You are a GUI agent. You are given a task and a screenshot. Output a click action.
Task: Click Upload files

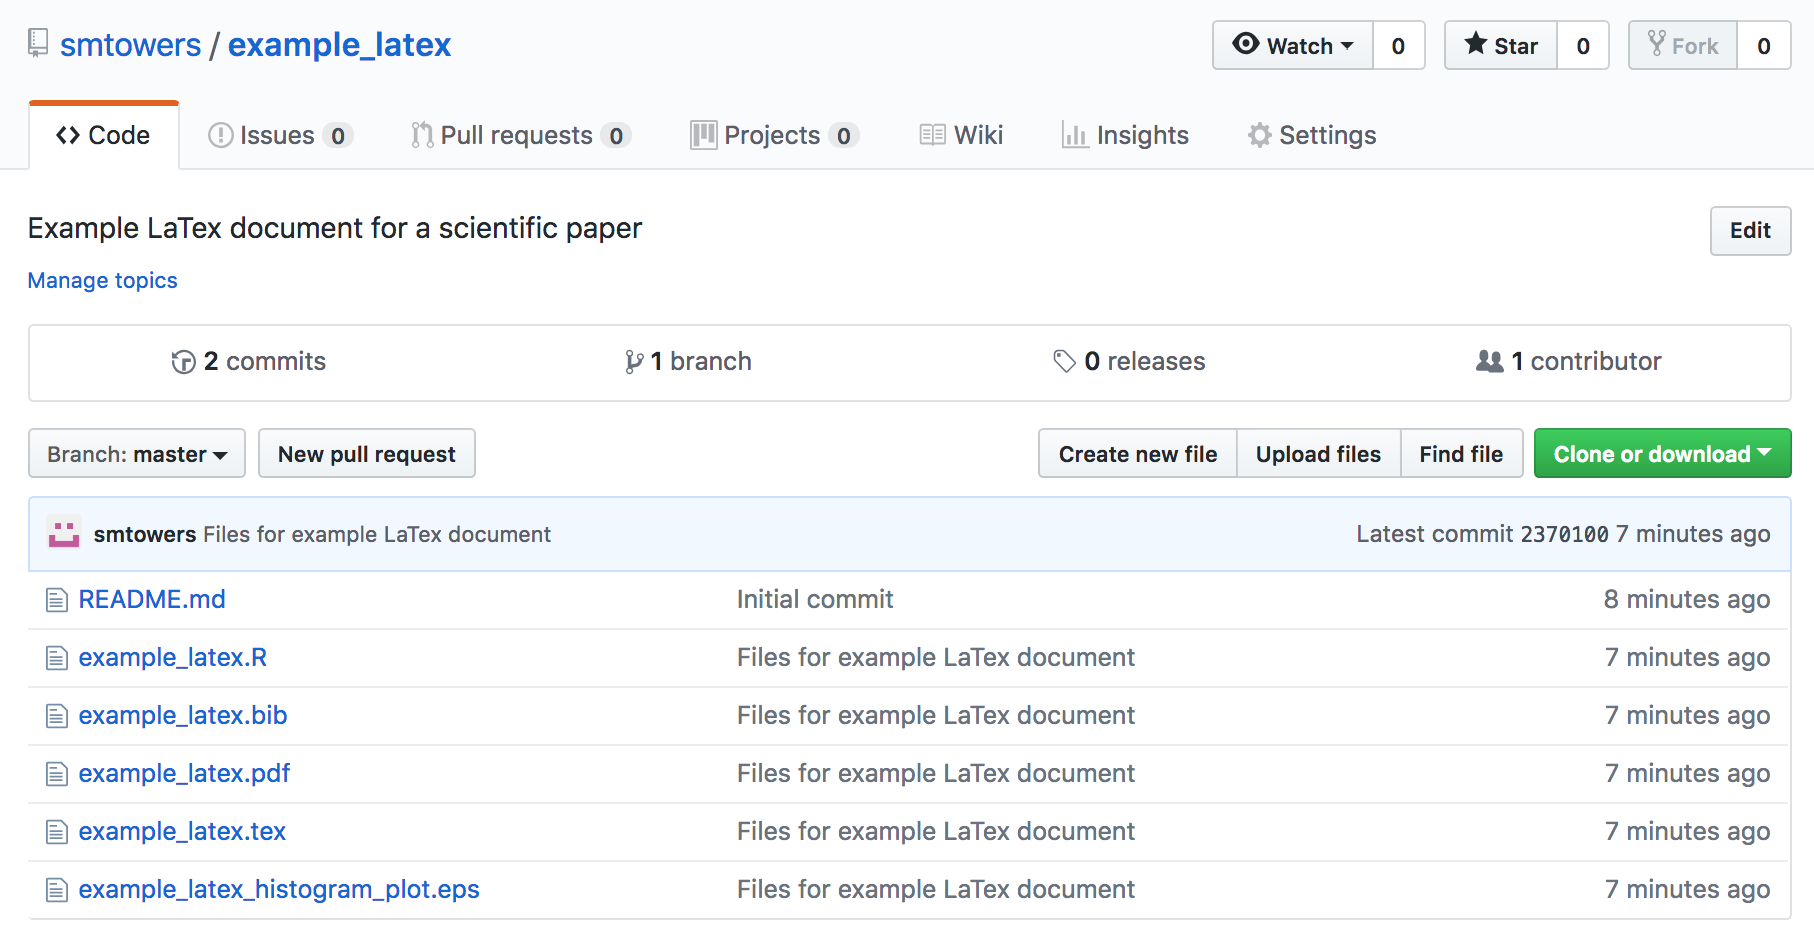coord(1318,454)
